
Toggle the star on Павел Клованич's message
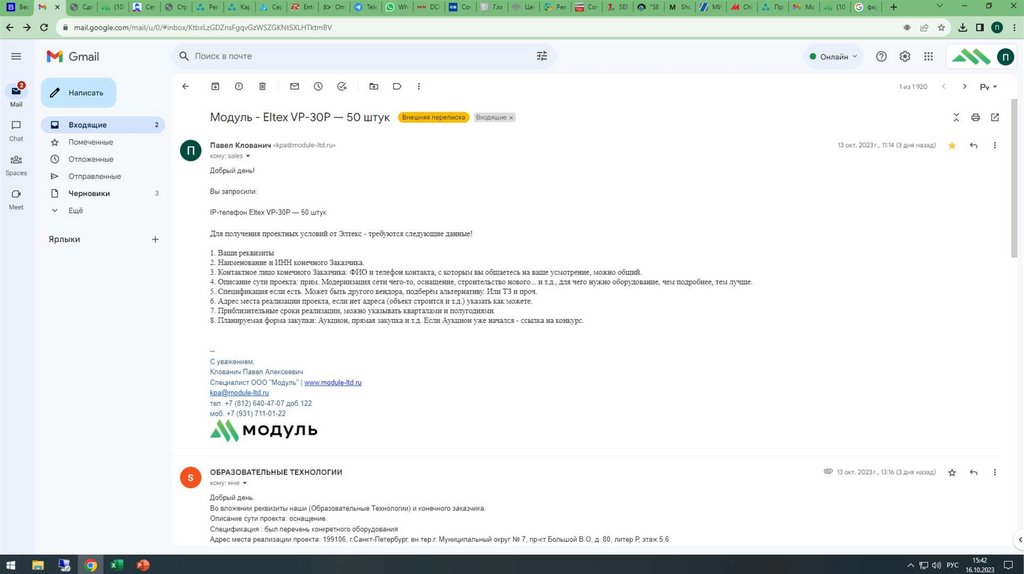[x=952, y=146]
